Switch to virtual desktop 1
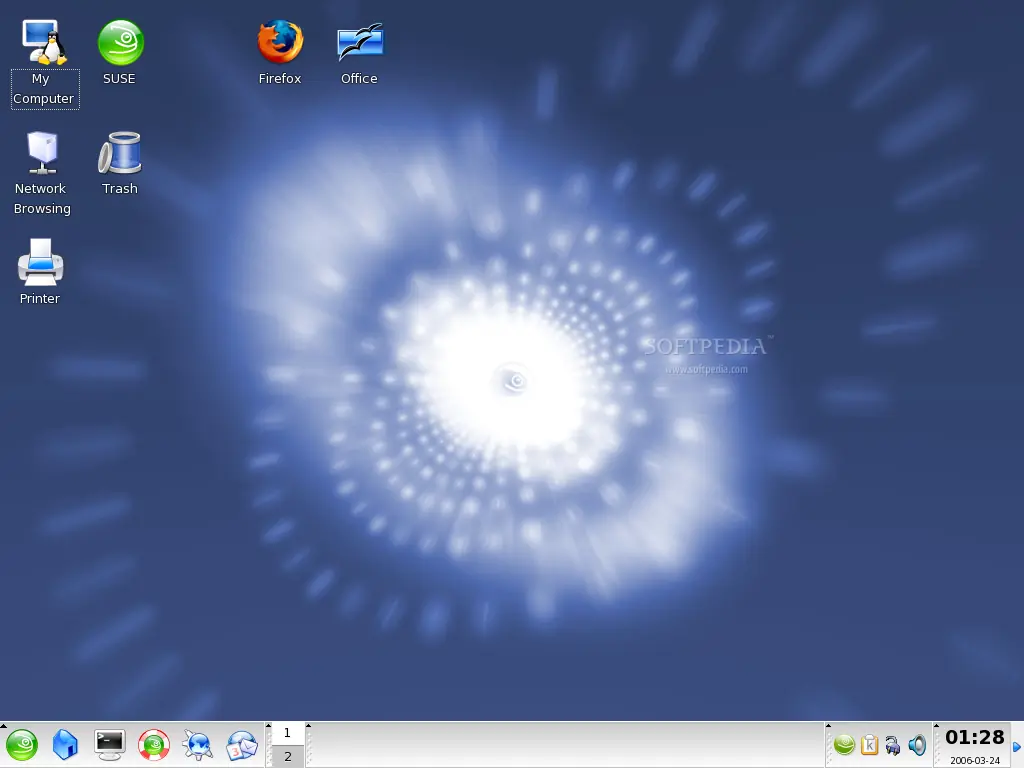1024x768 pixels. point(287,733)
